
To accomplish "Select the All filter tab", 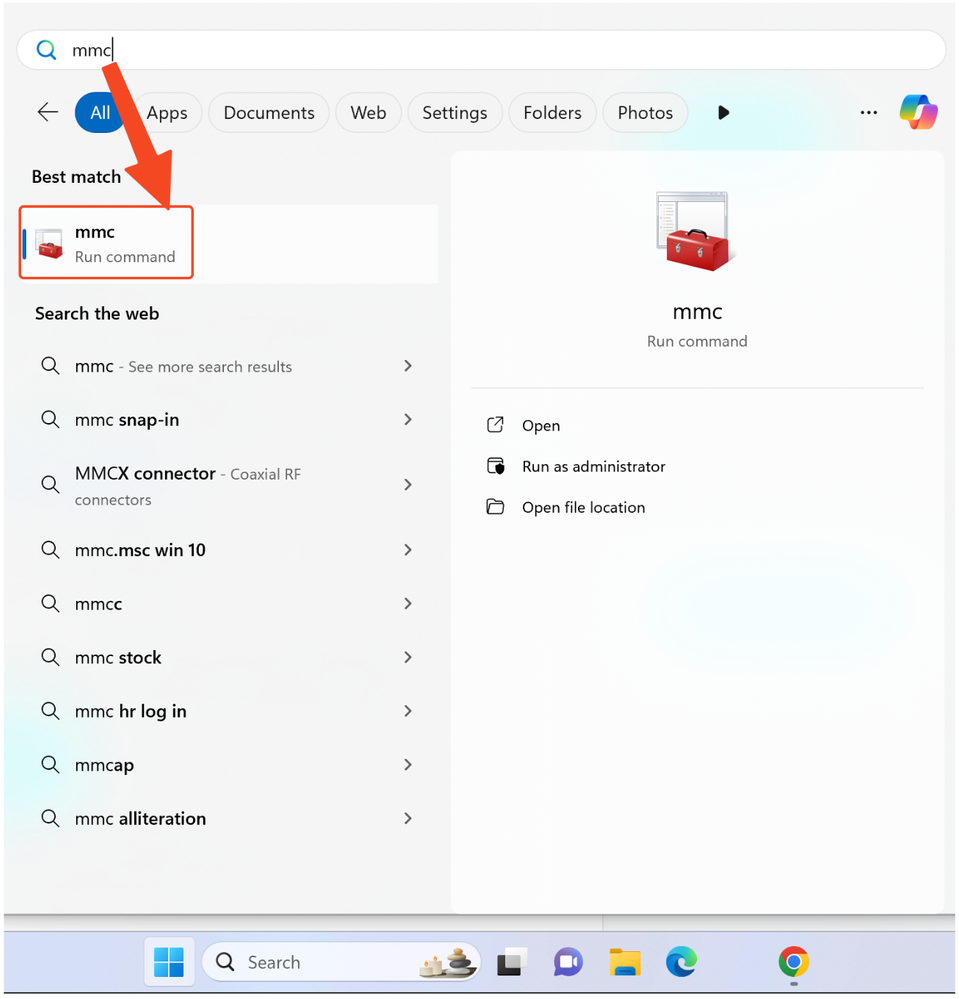I will 100,113.
